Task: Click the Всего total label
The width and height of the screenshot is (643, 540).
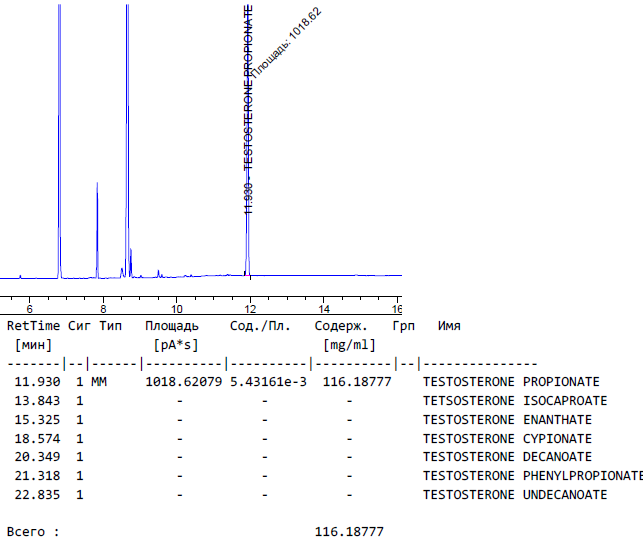Action: pos(33,532)
